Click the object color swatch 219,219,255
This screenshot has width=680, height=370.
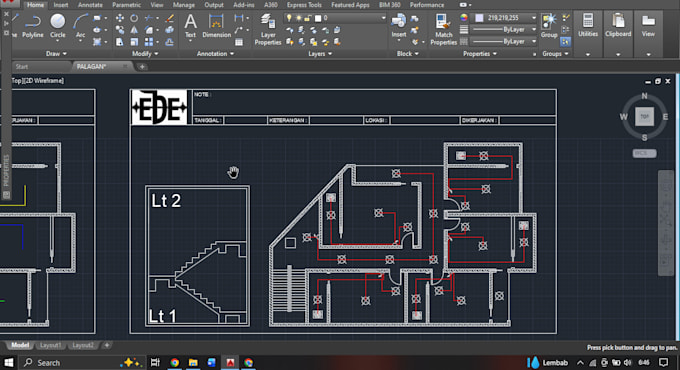coord(479,18)
